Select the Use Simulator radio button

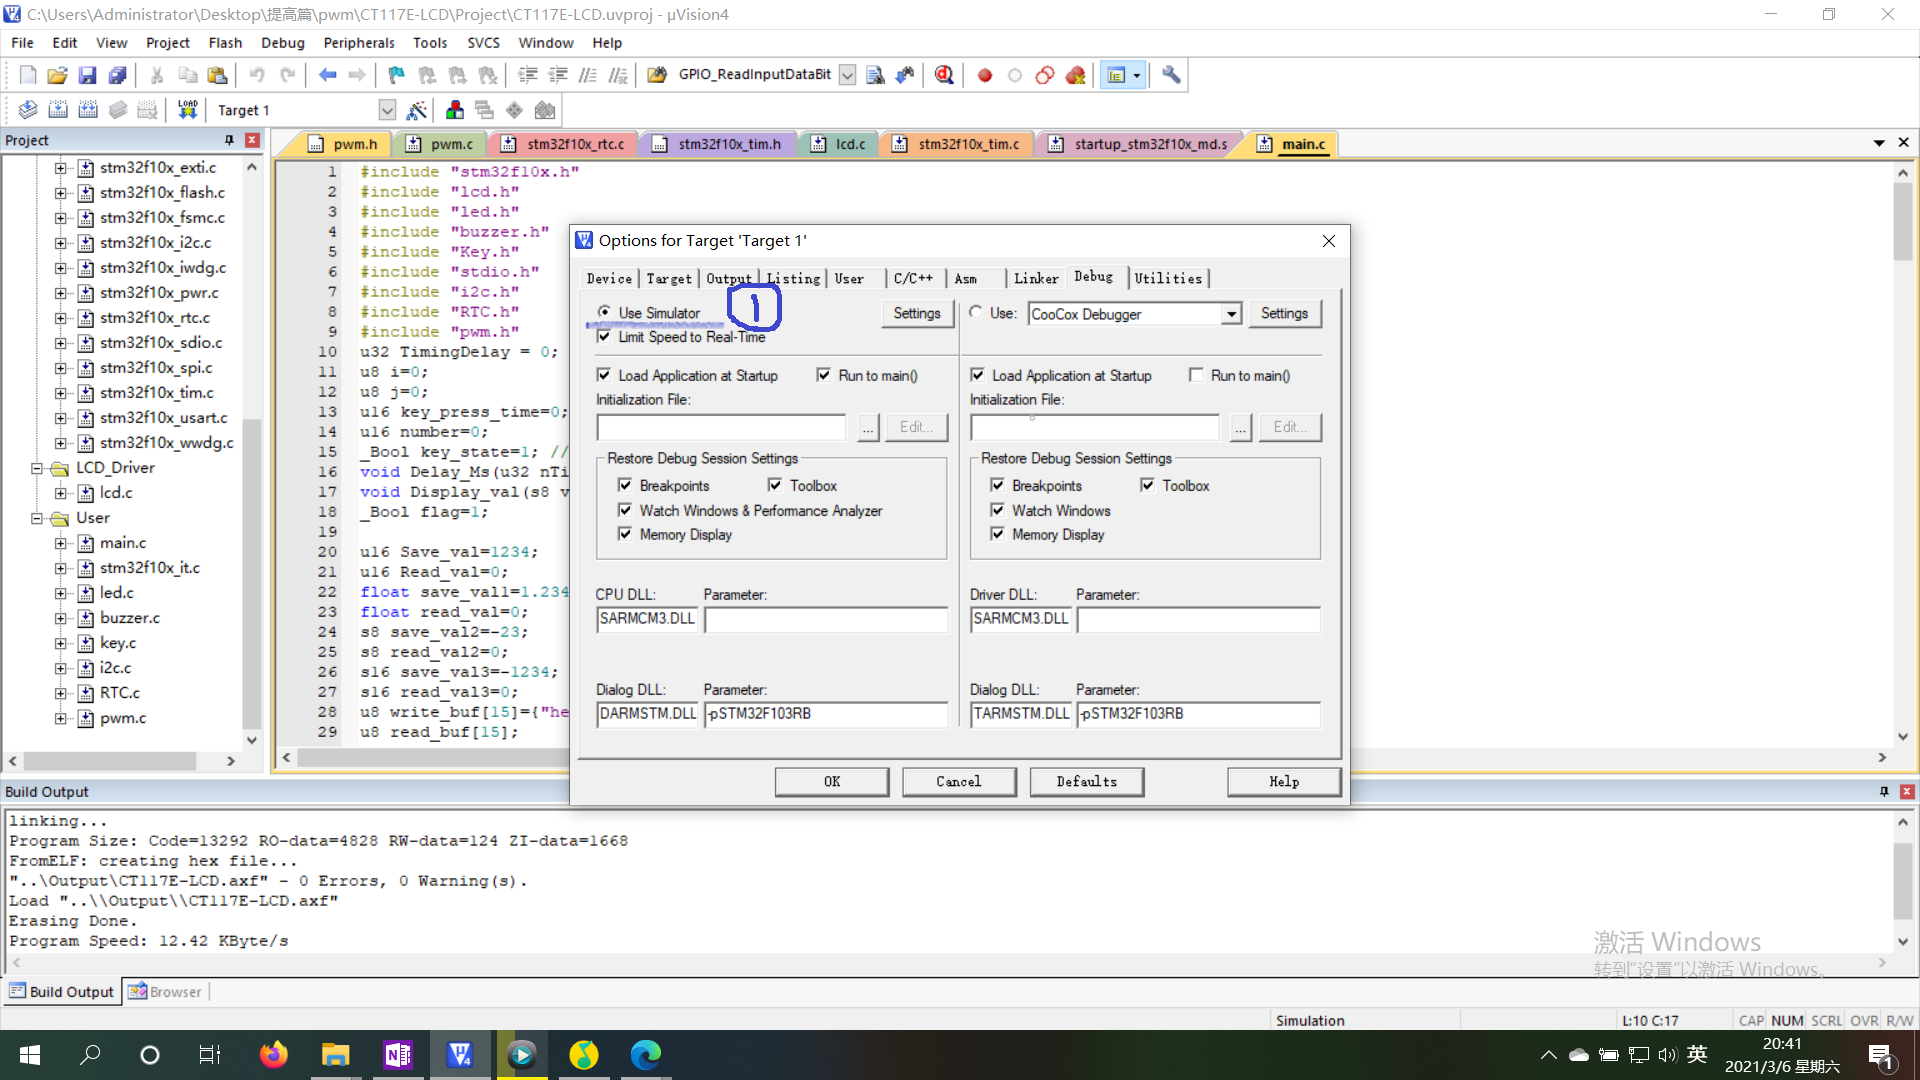pos(604,312)
